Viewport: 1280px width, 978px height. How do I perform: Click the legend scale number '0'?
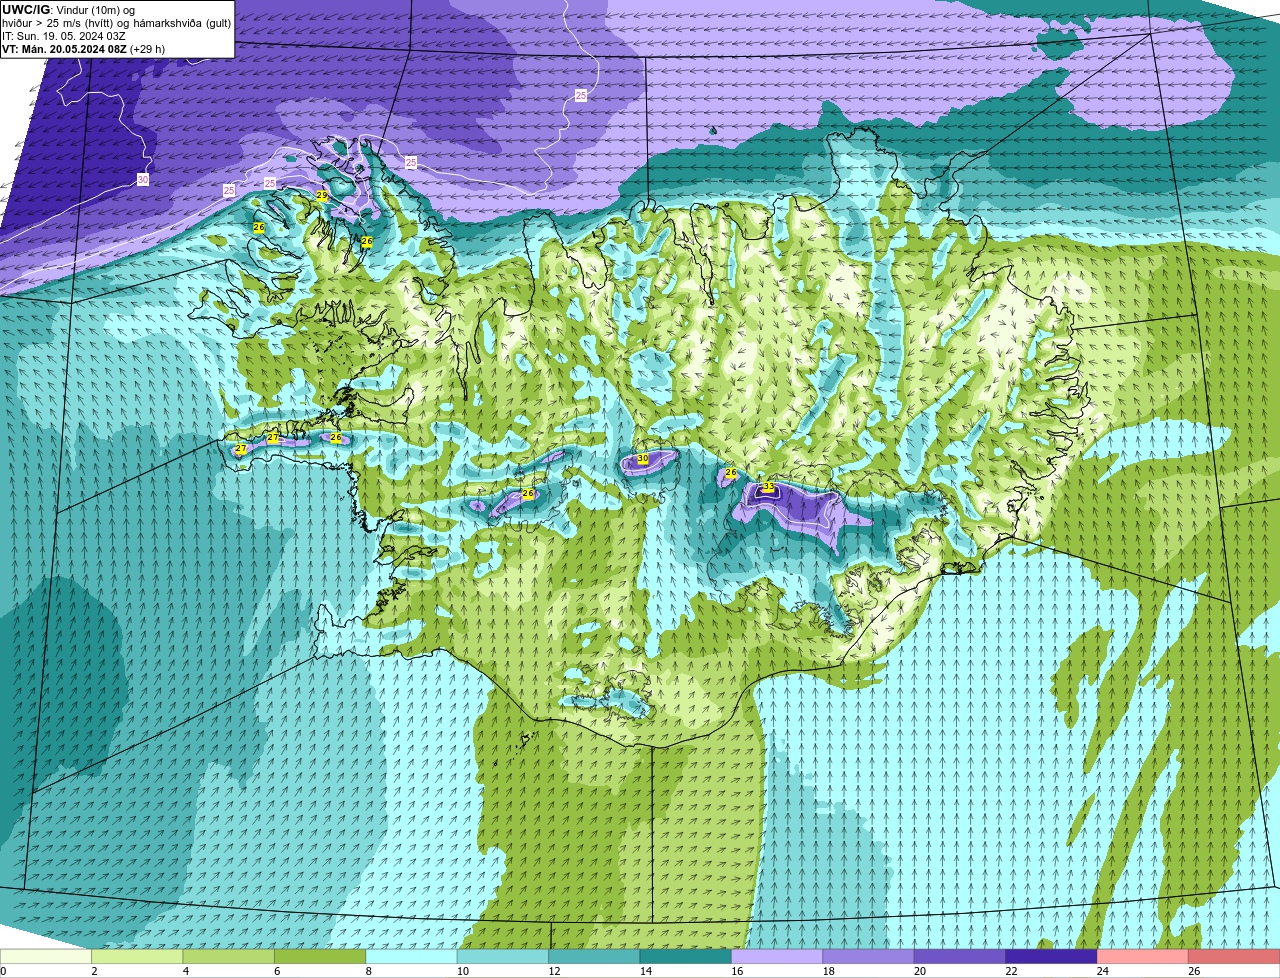[3, 971]
